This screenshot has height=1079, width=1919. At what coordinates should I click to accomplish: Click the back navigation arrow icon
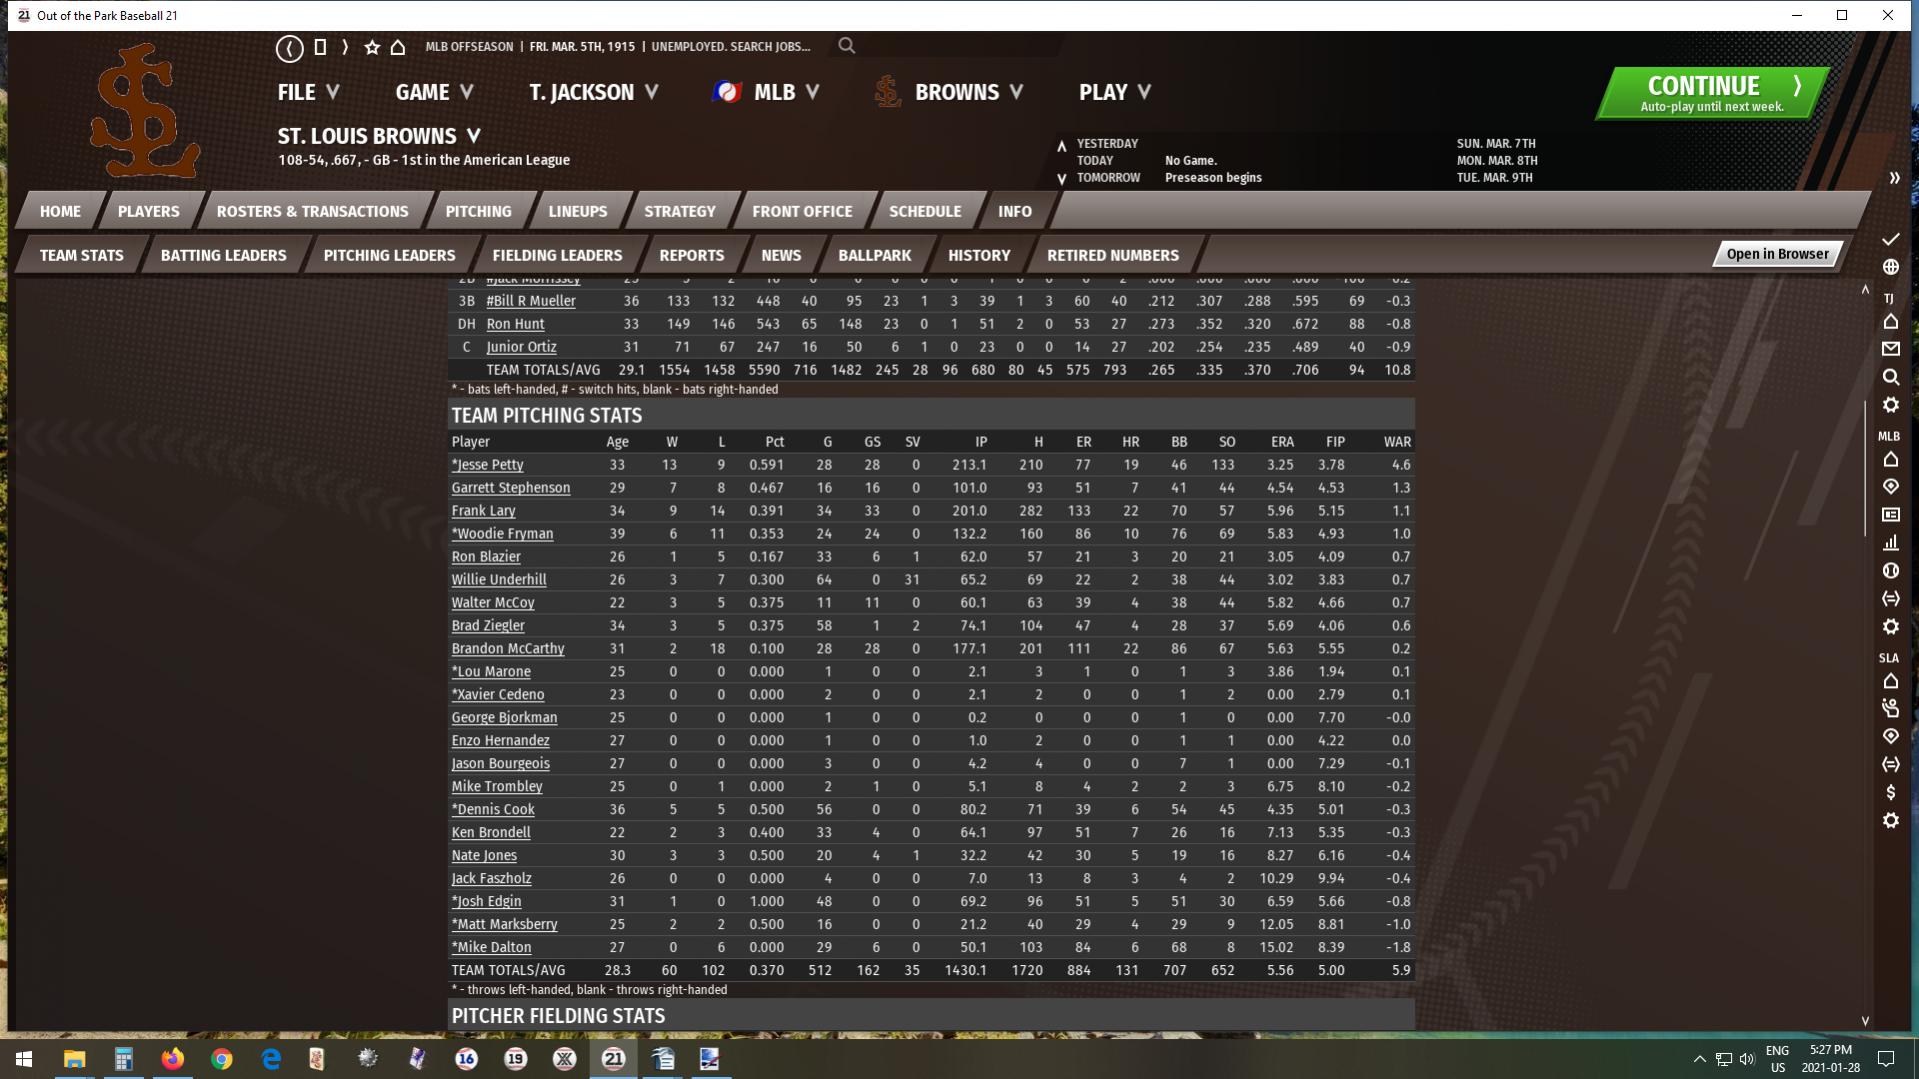pyautogui.click(x=289, y=47)
